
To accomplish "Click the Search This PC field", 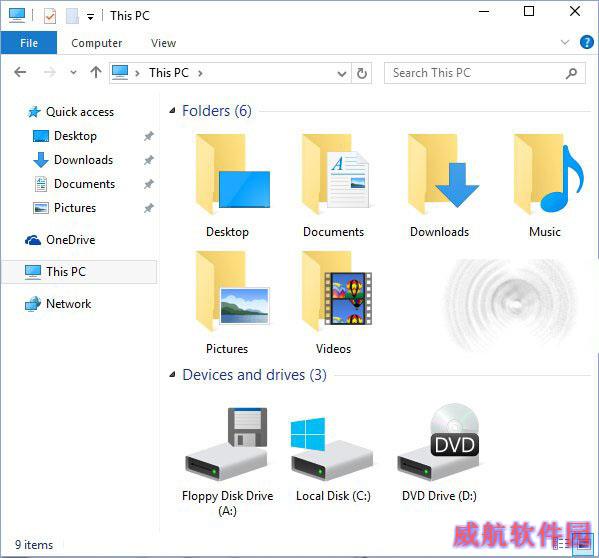I will click(484, 73).
